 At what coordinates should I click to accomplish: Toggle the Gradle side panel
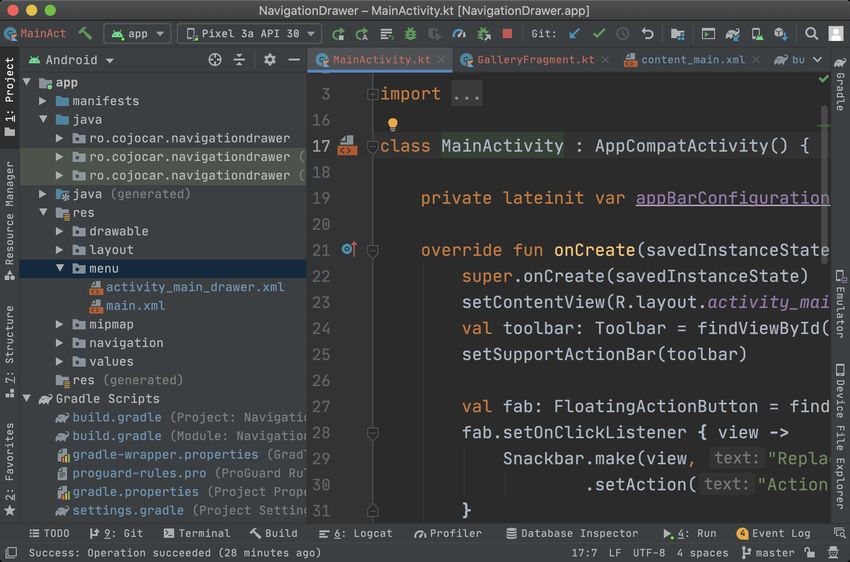coord(840,84)
